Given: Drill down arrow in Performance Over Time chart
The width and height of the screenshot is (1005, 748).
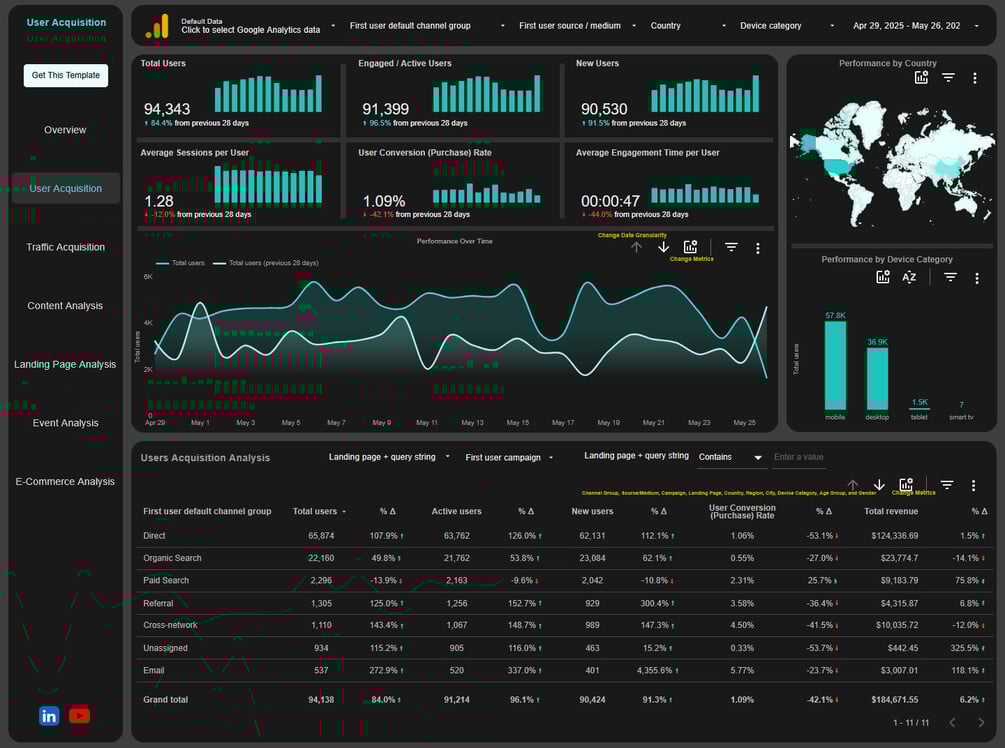Looking at the screenshot, I should 663,247.
